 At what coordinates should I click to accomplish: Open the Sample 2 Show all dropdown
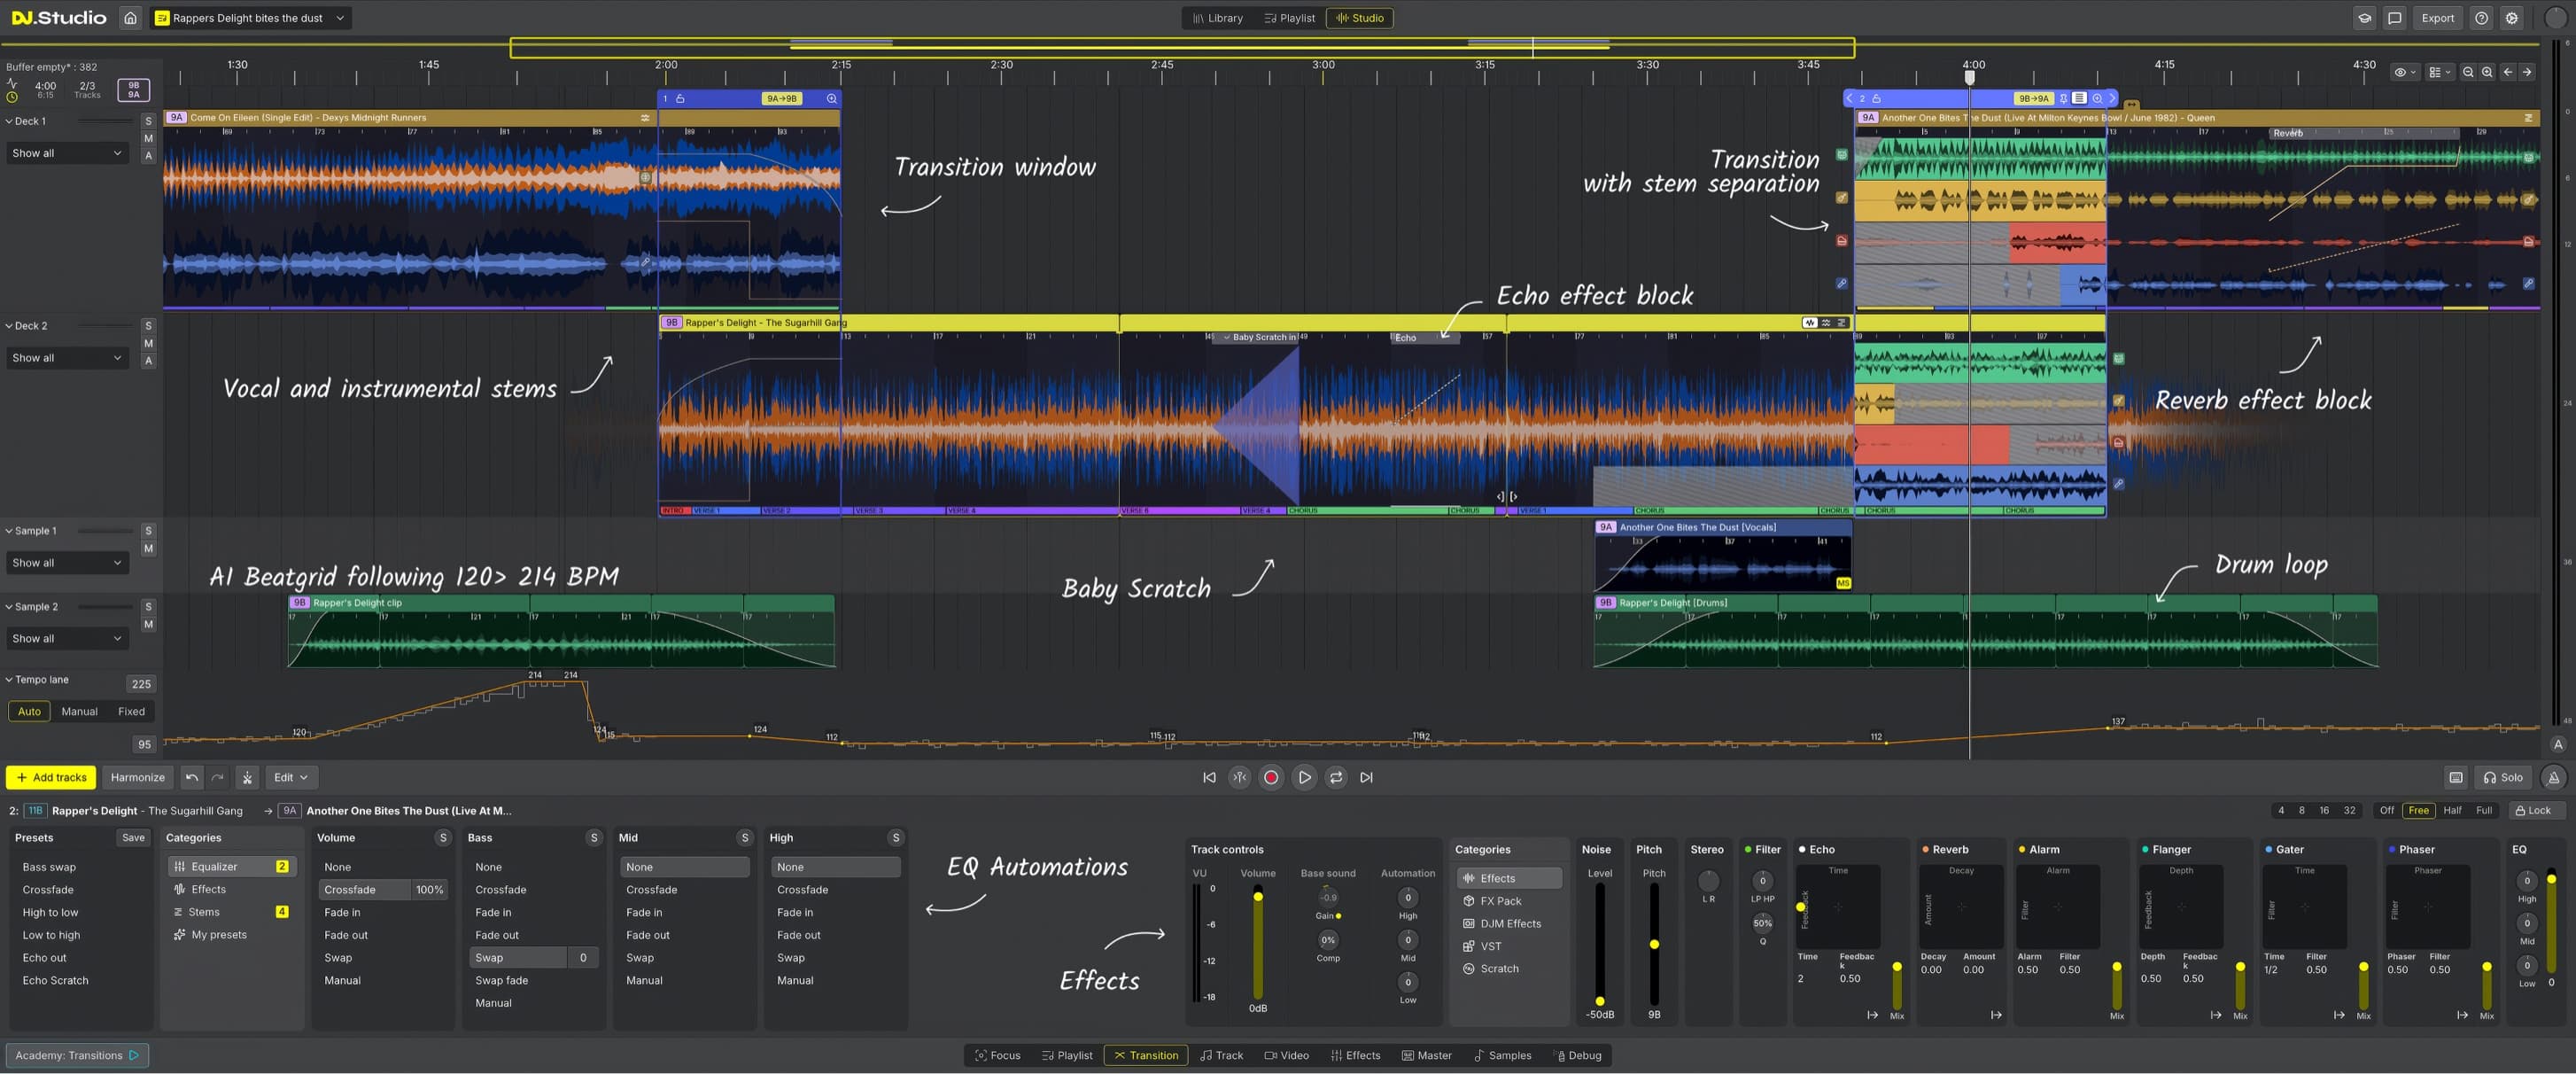click(67, 639)
